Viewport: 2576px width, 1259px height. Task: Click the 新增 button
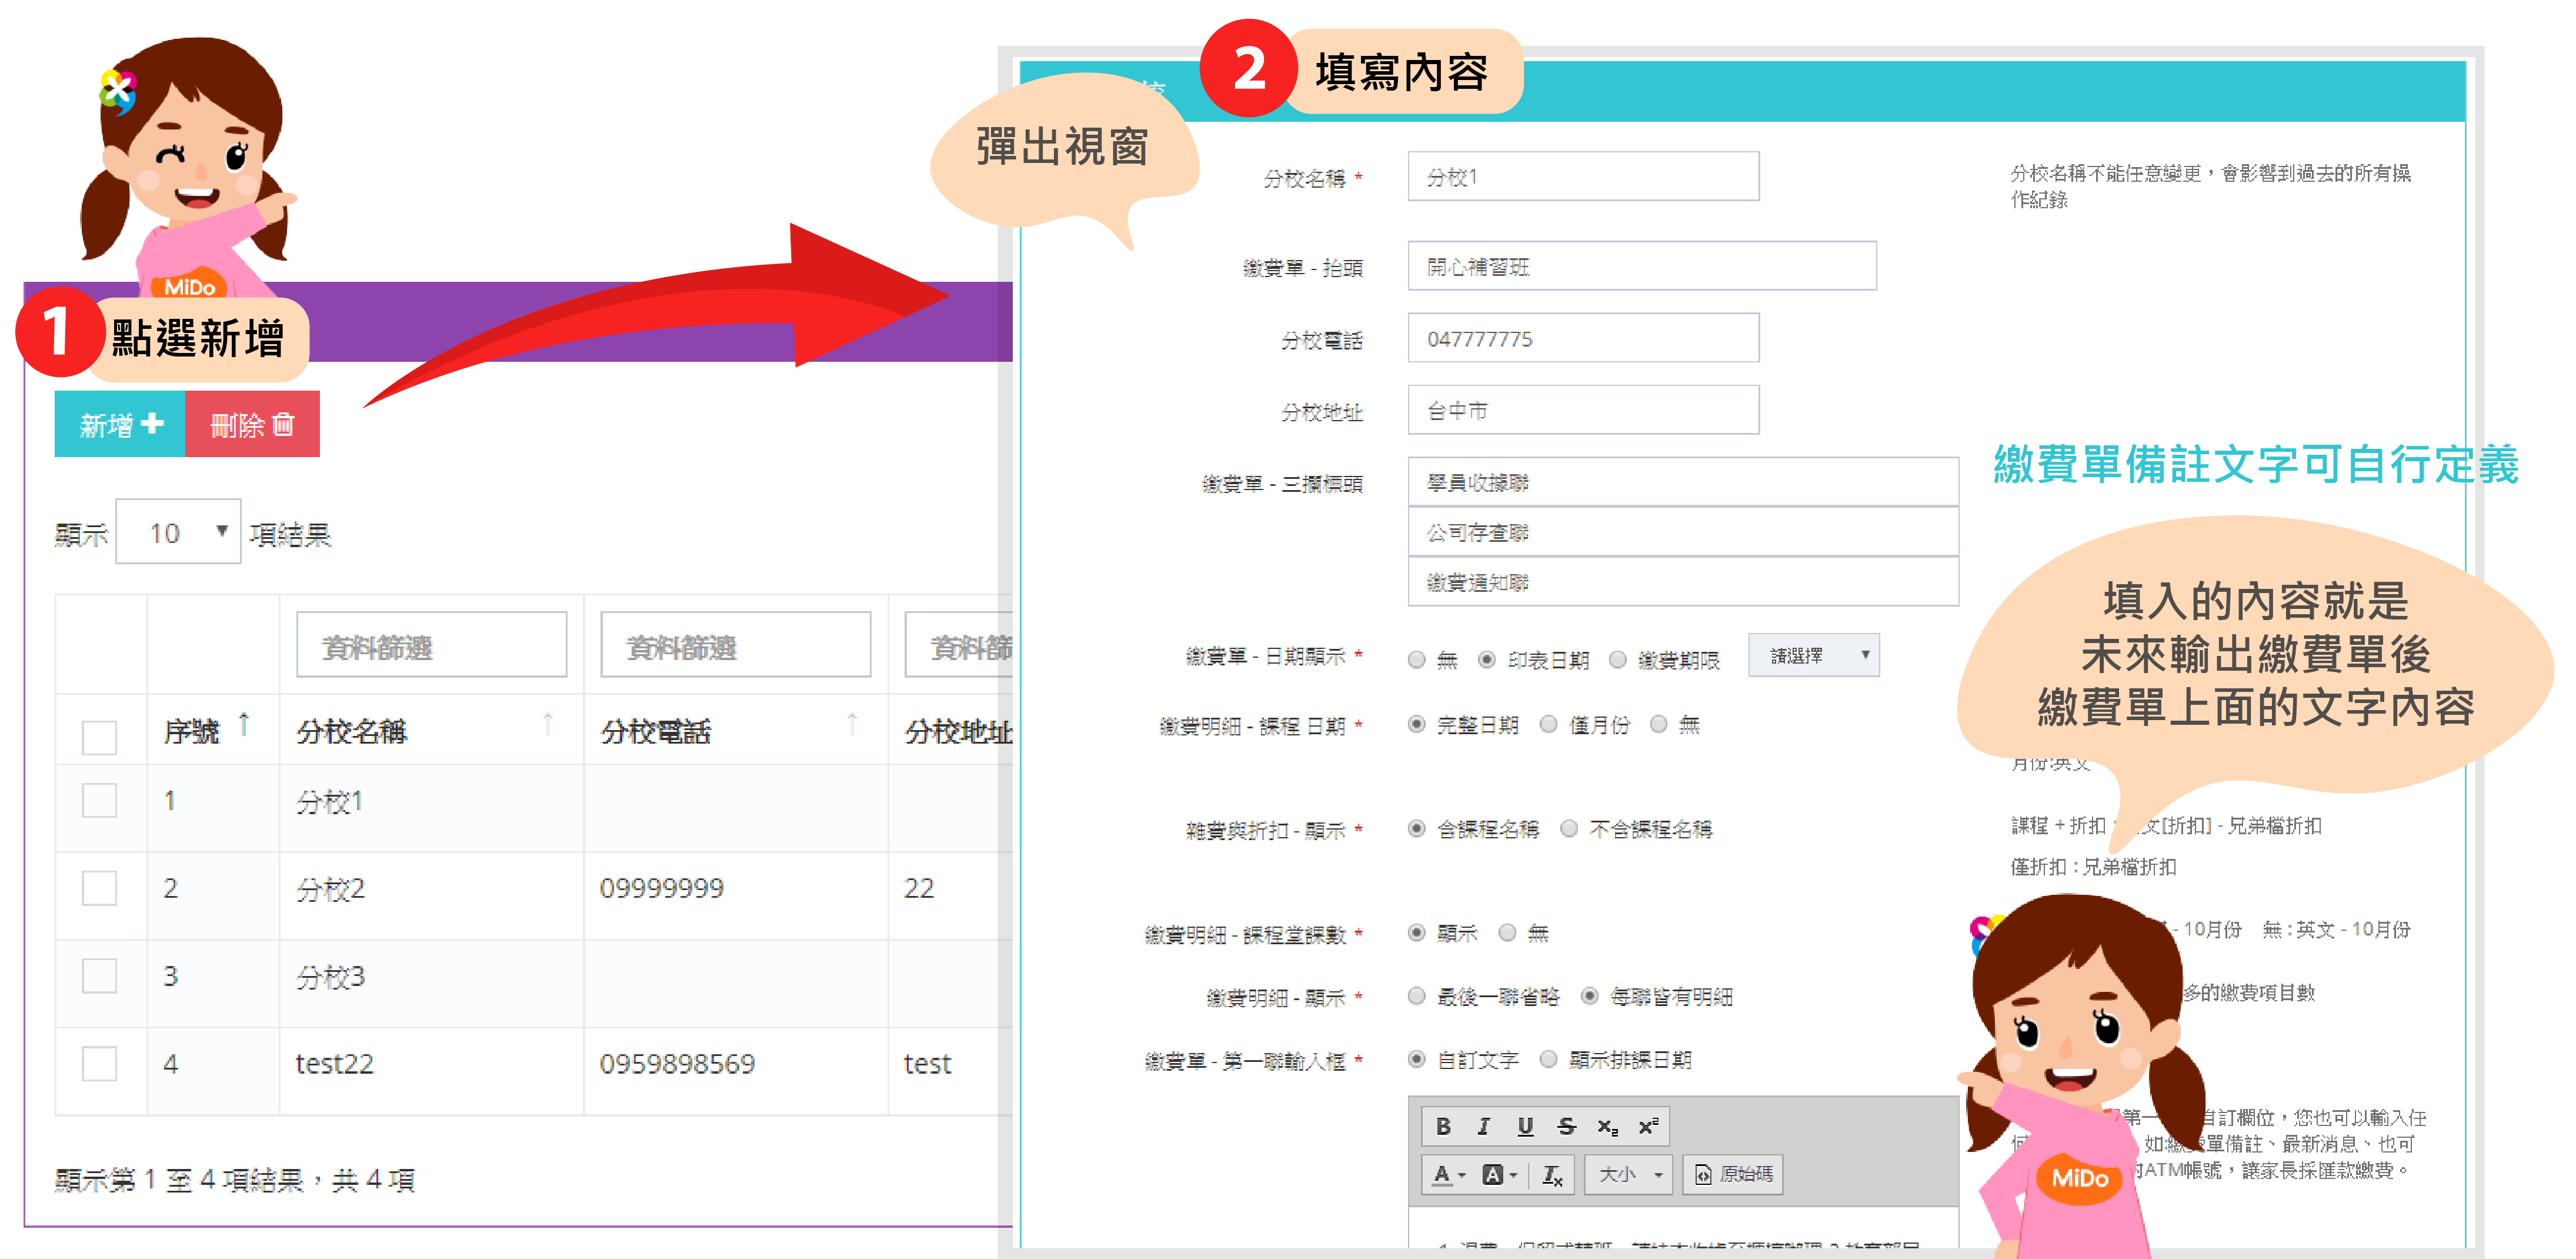coord(120,425)
